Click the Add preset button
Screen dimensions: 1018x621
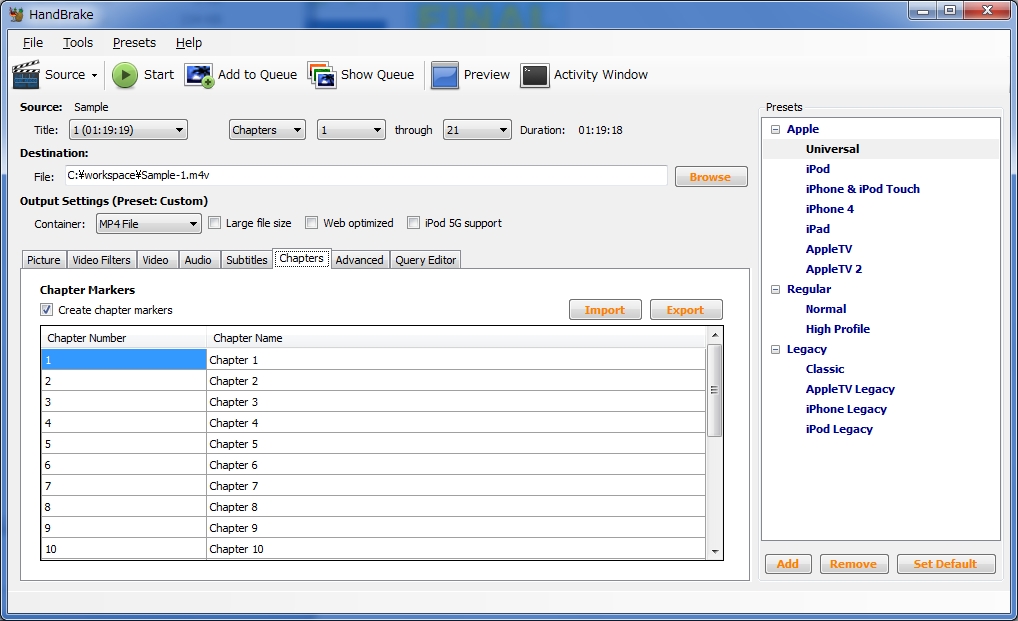coord(788,564)
